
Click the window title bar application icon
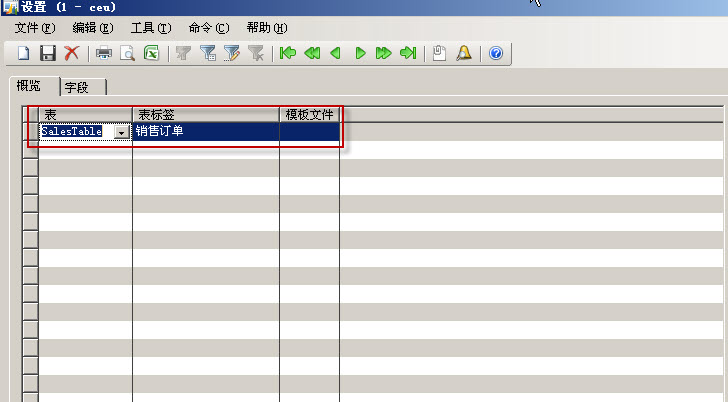click(x=10, y=7)
